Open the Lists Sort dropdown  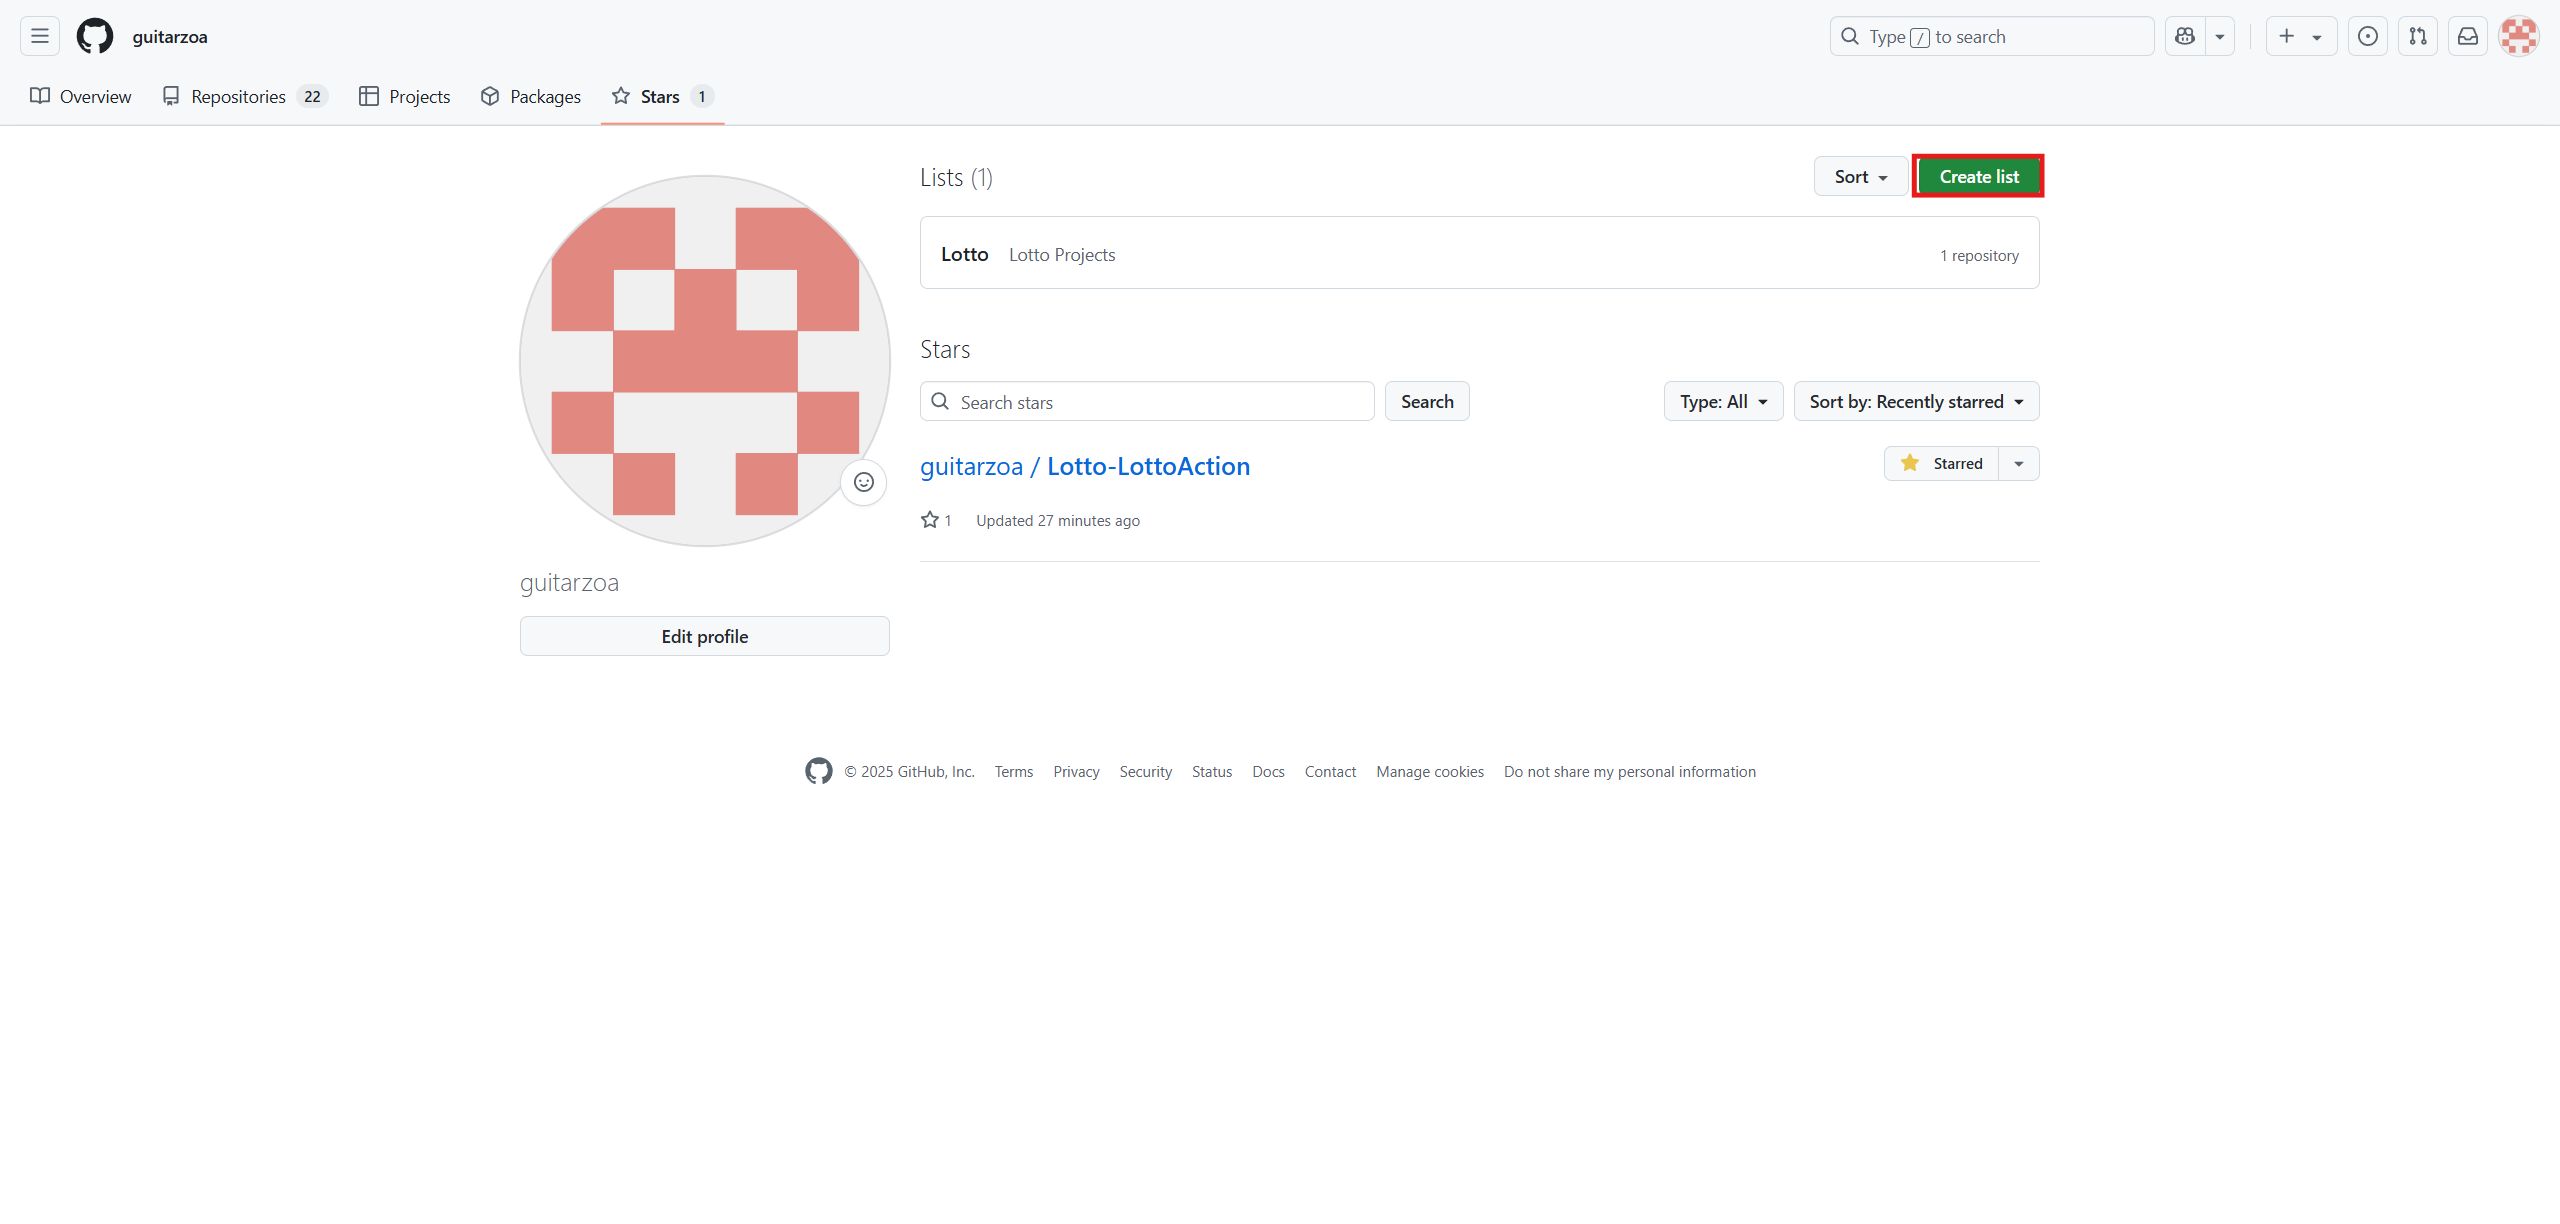(x=1861, y=176)
